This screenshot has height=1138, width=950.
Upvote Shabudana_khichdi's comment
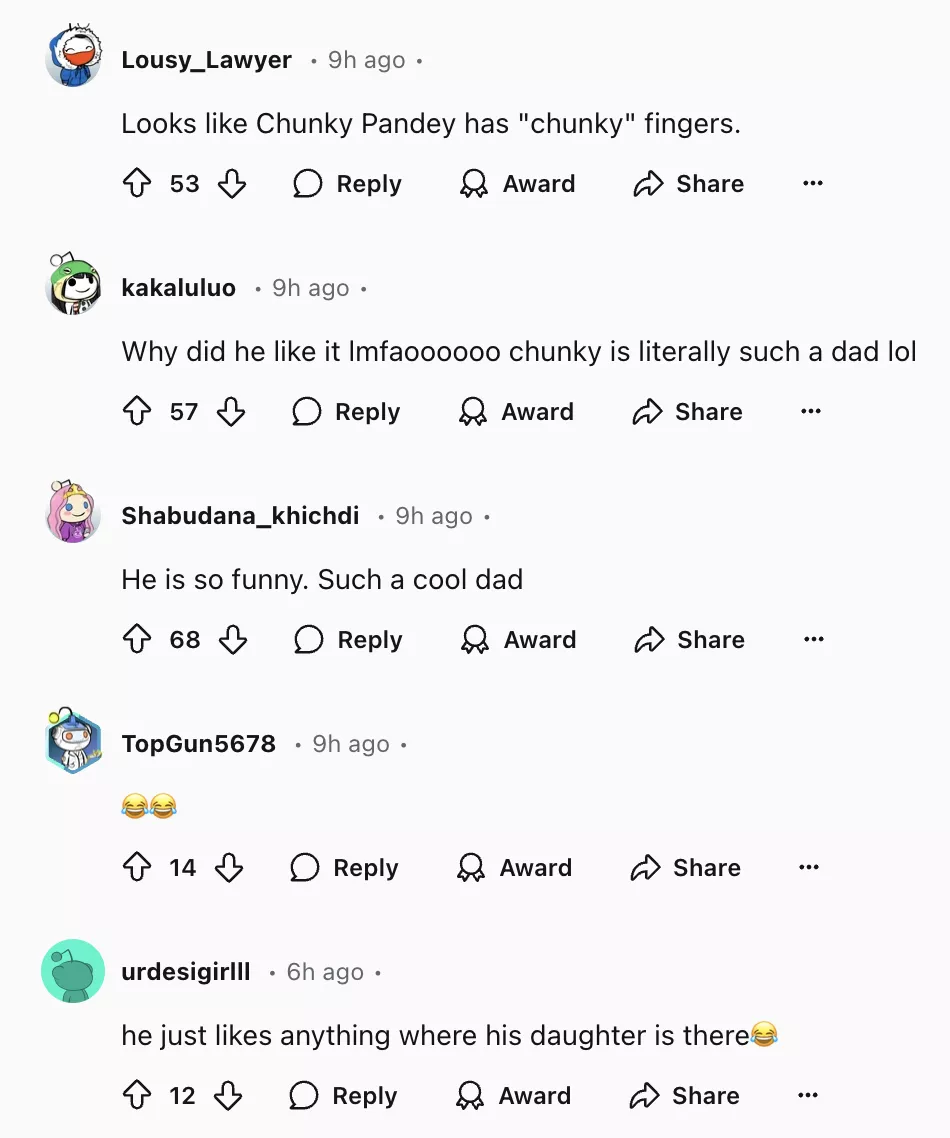[136, 640]
